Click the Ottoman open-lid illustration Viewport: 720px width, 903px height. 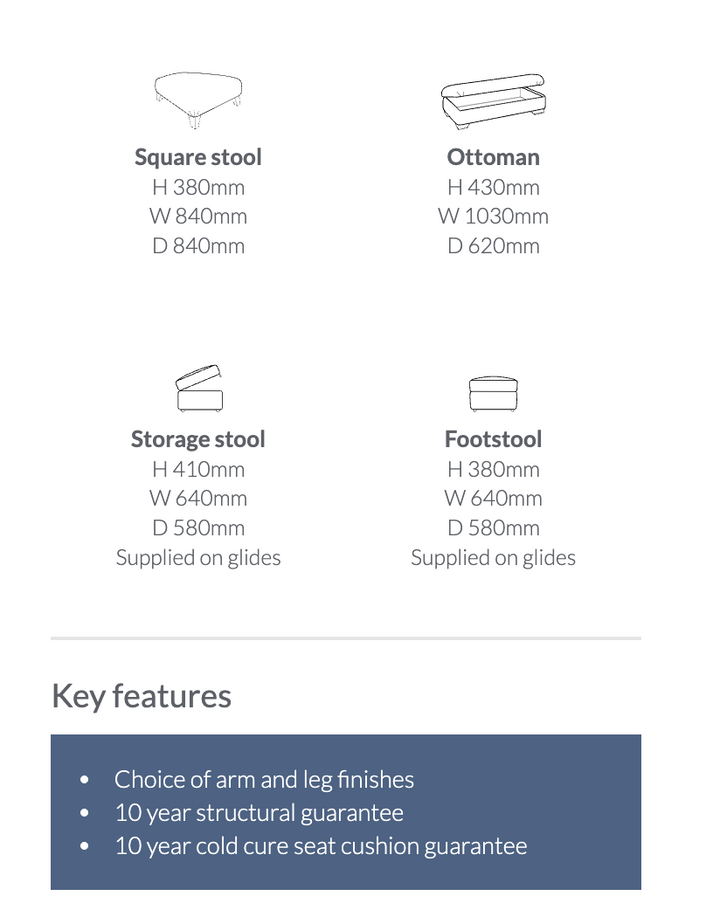point(493,101)
